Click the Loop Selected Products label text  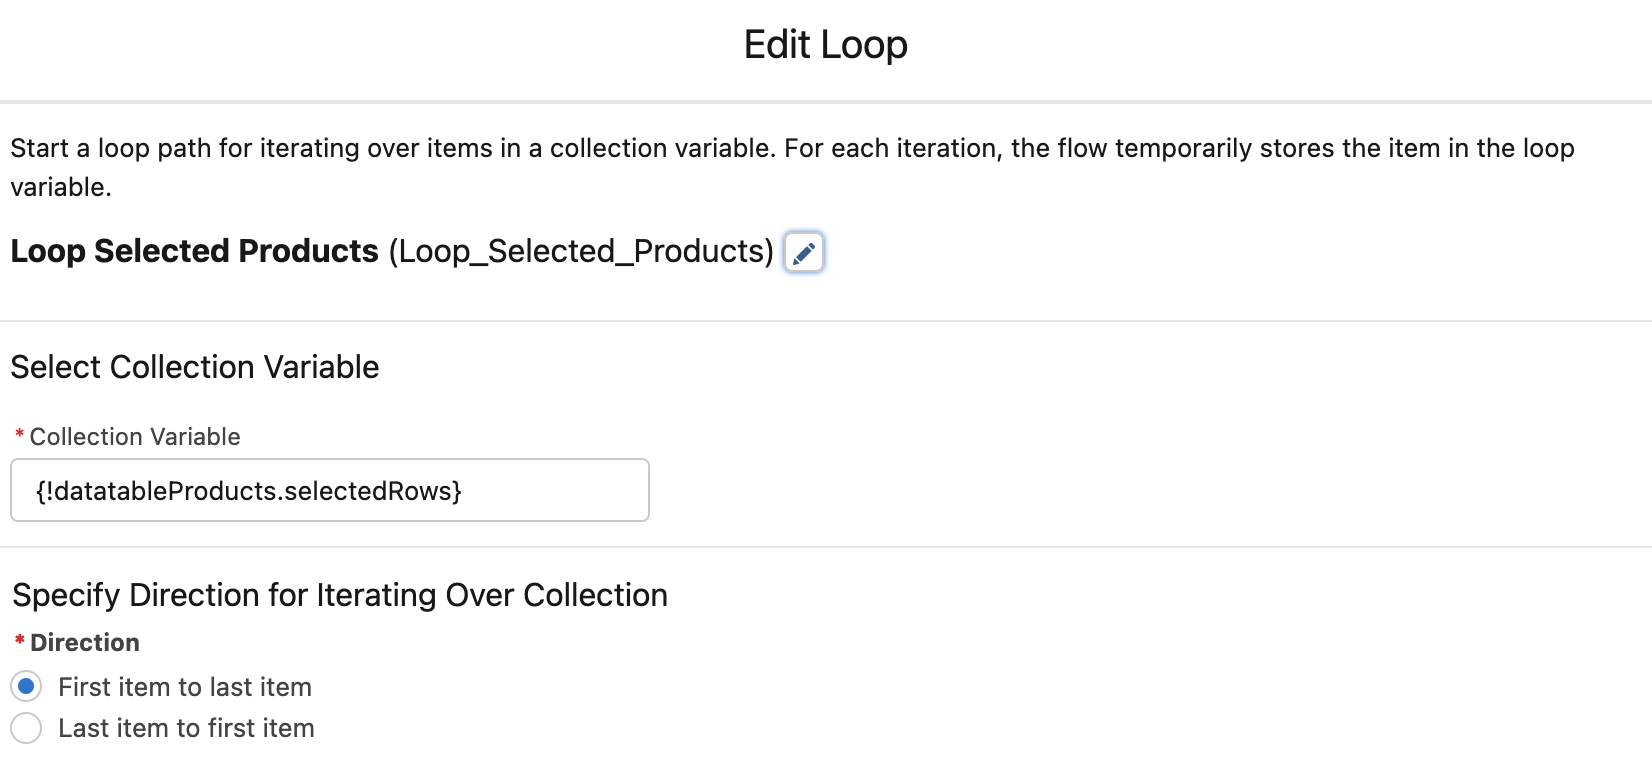(192, 251)
